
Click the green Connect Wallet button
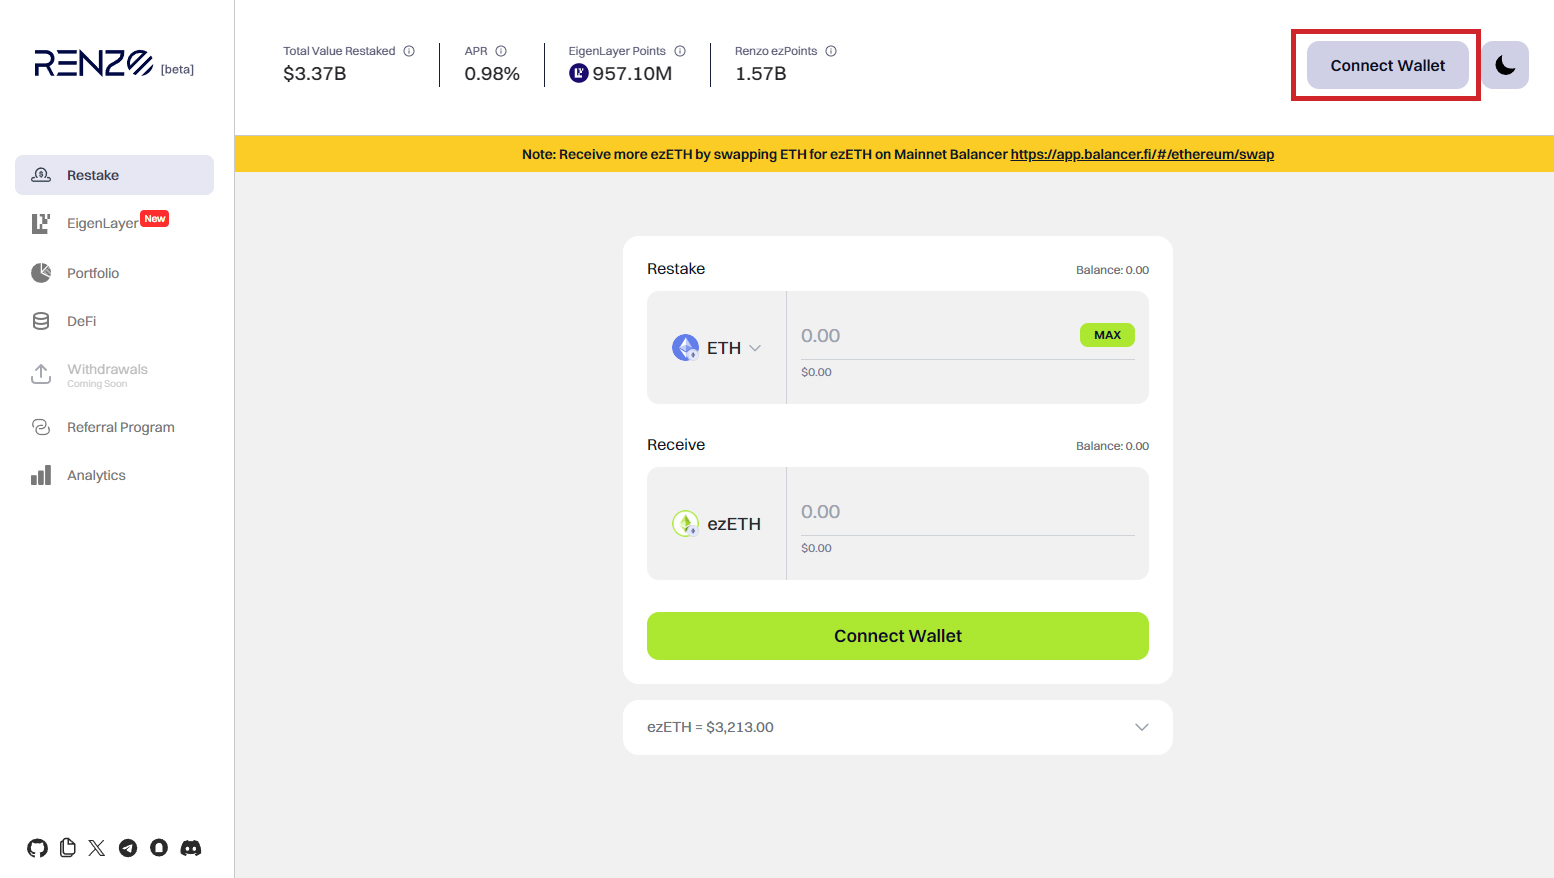pos(898,636)
